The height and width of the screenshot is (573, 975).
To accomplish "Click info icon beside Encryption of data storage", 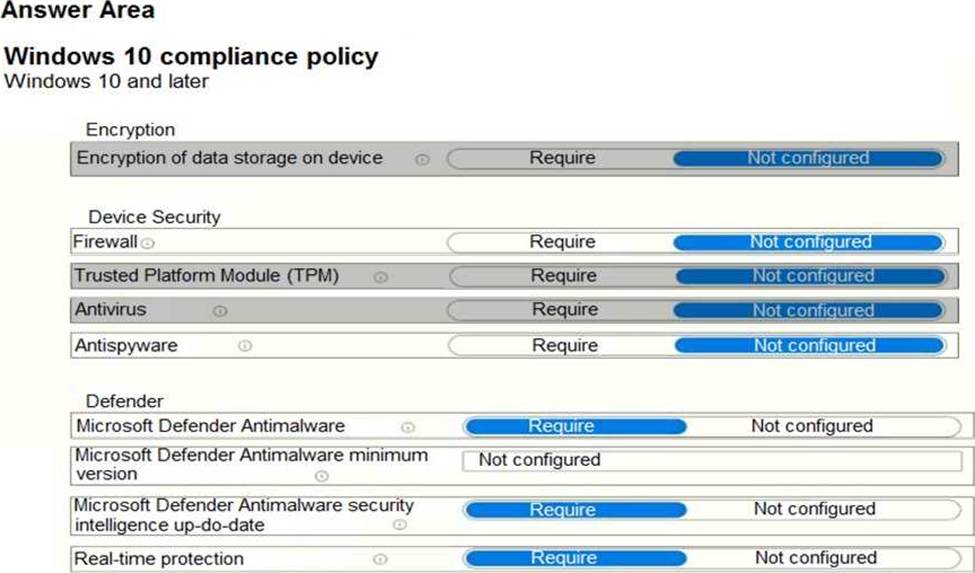I will click(x=422, y=159).
